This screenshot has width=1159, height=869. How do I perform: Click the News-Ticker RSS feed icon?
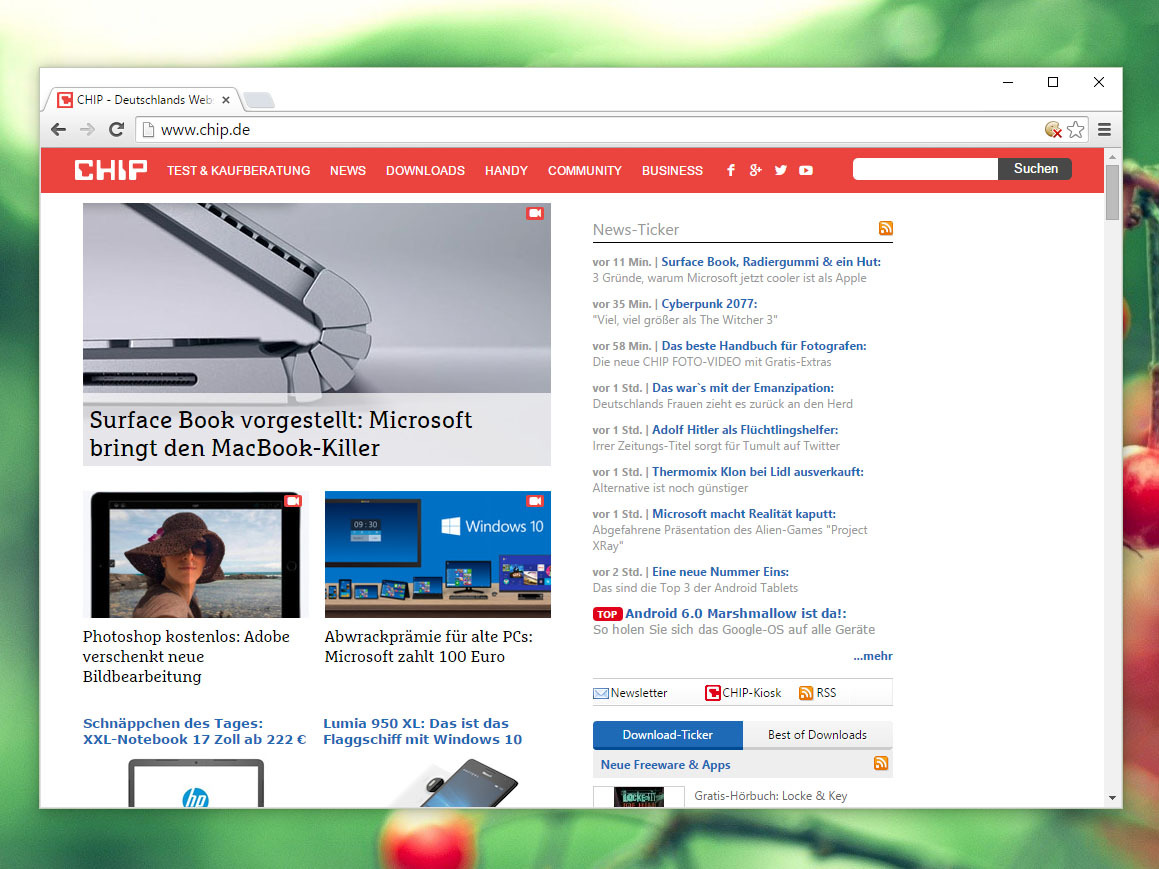886,228
